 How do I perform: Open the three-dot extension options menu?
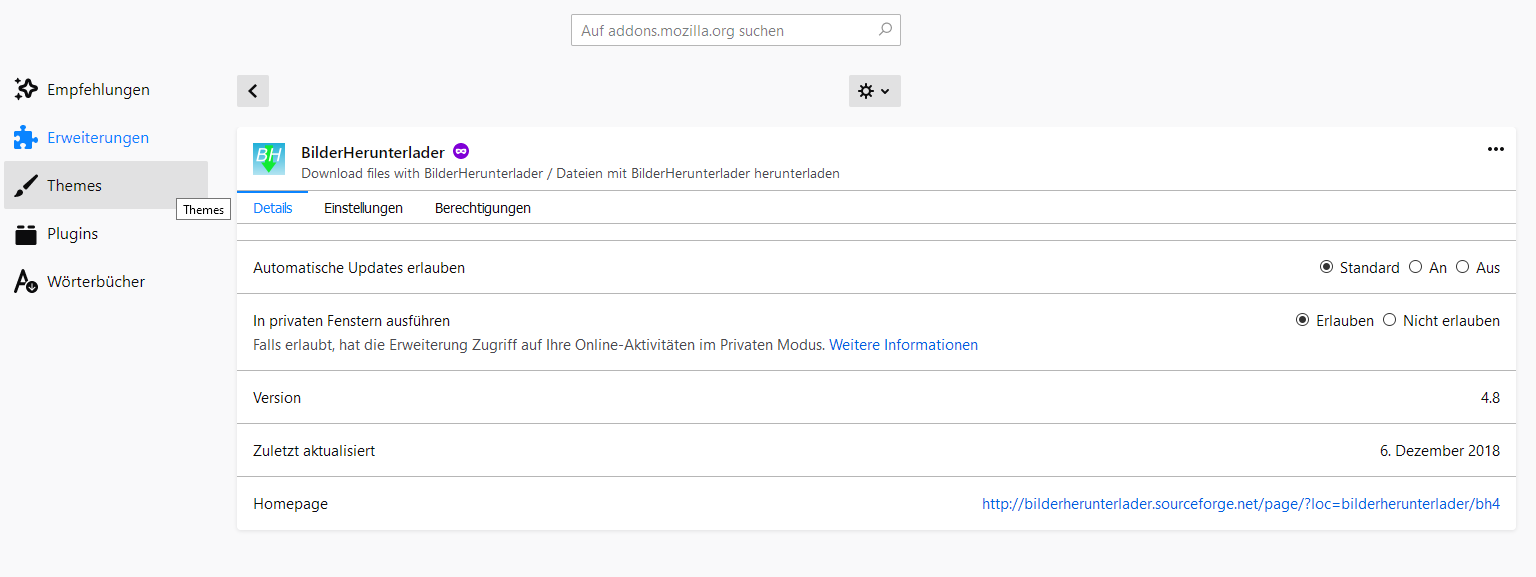(1495, 149)
